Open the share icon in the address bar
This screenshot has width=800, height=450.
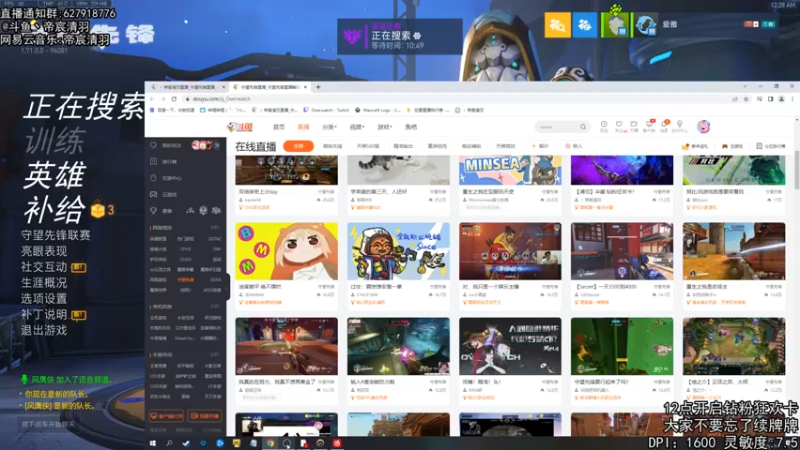tap(735, 99)
